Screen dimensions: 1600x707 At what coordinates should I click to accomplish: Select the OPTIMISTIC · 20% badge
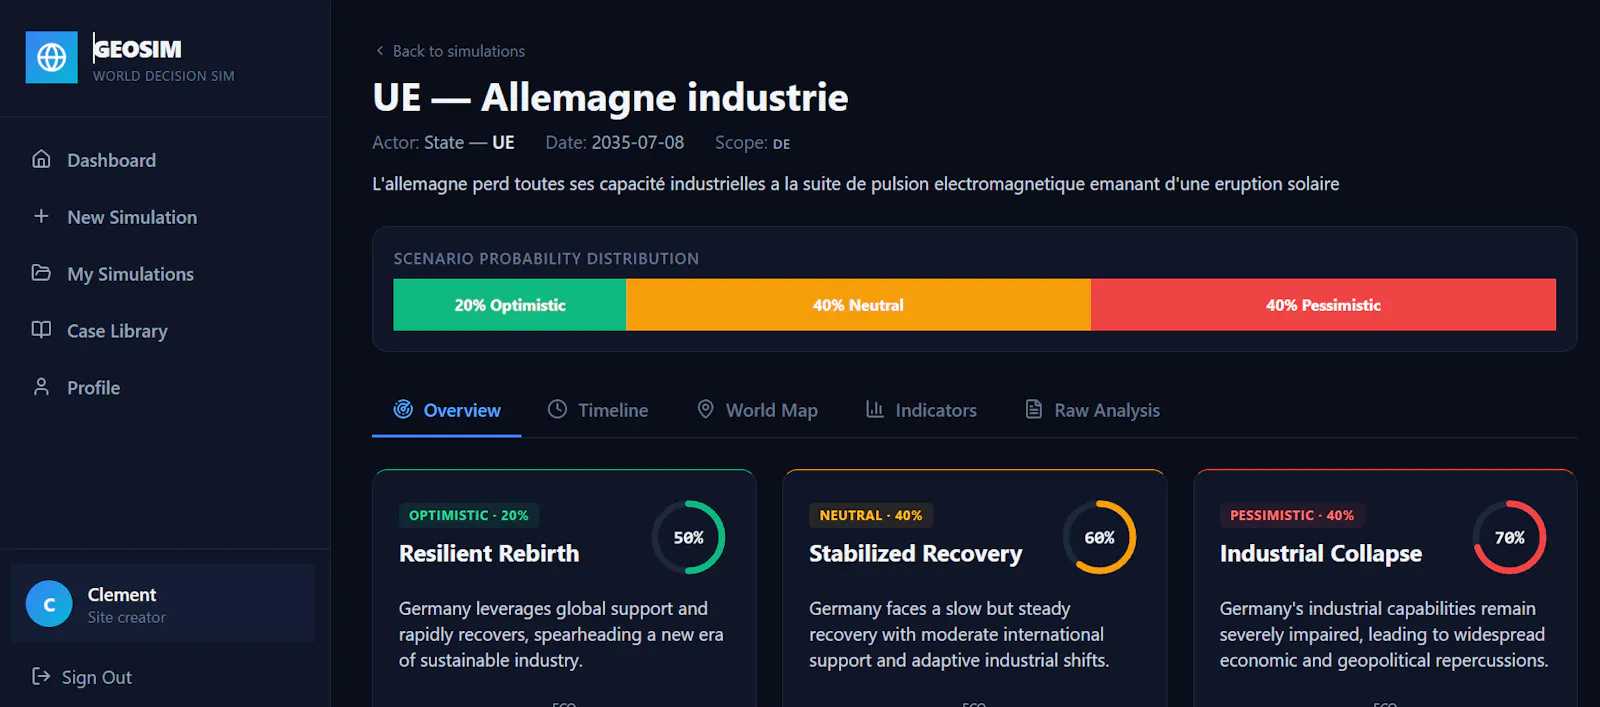coord(468,515)
